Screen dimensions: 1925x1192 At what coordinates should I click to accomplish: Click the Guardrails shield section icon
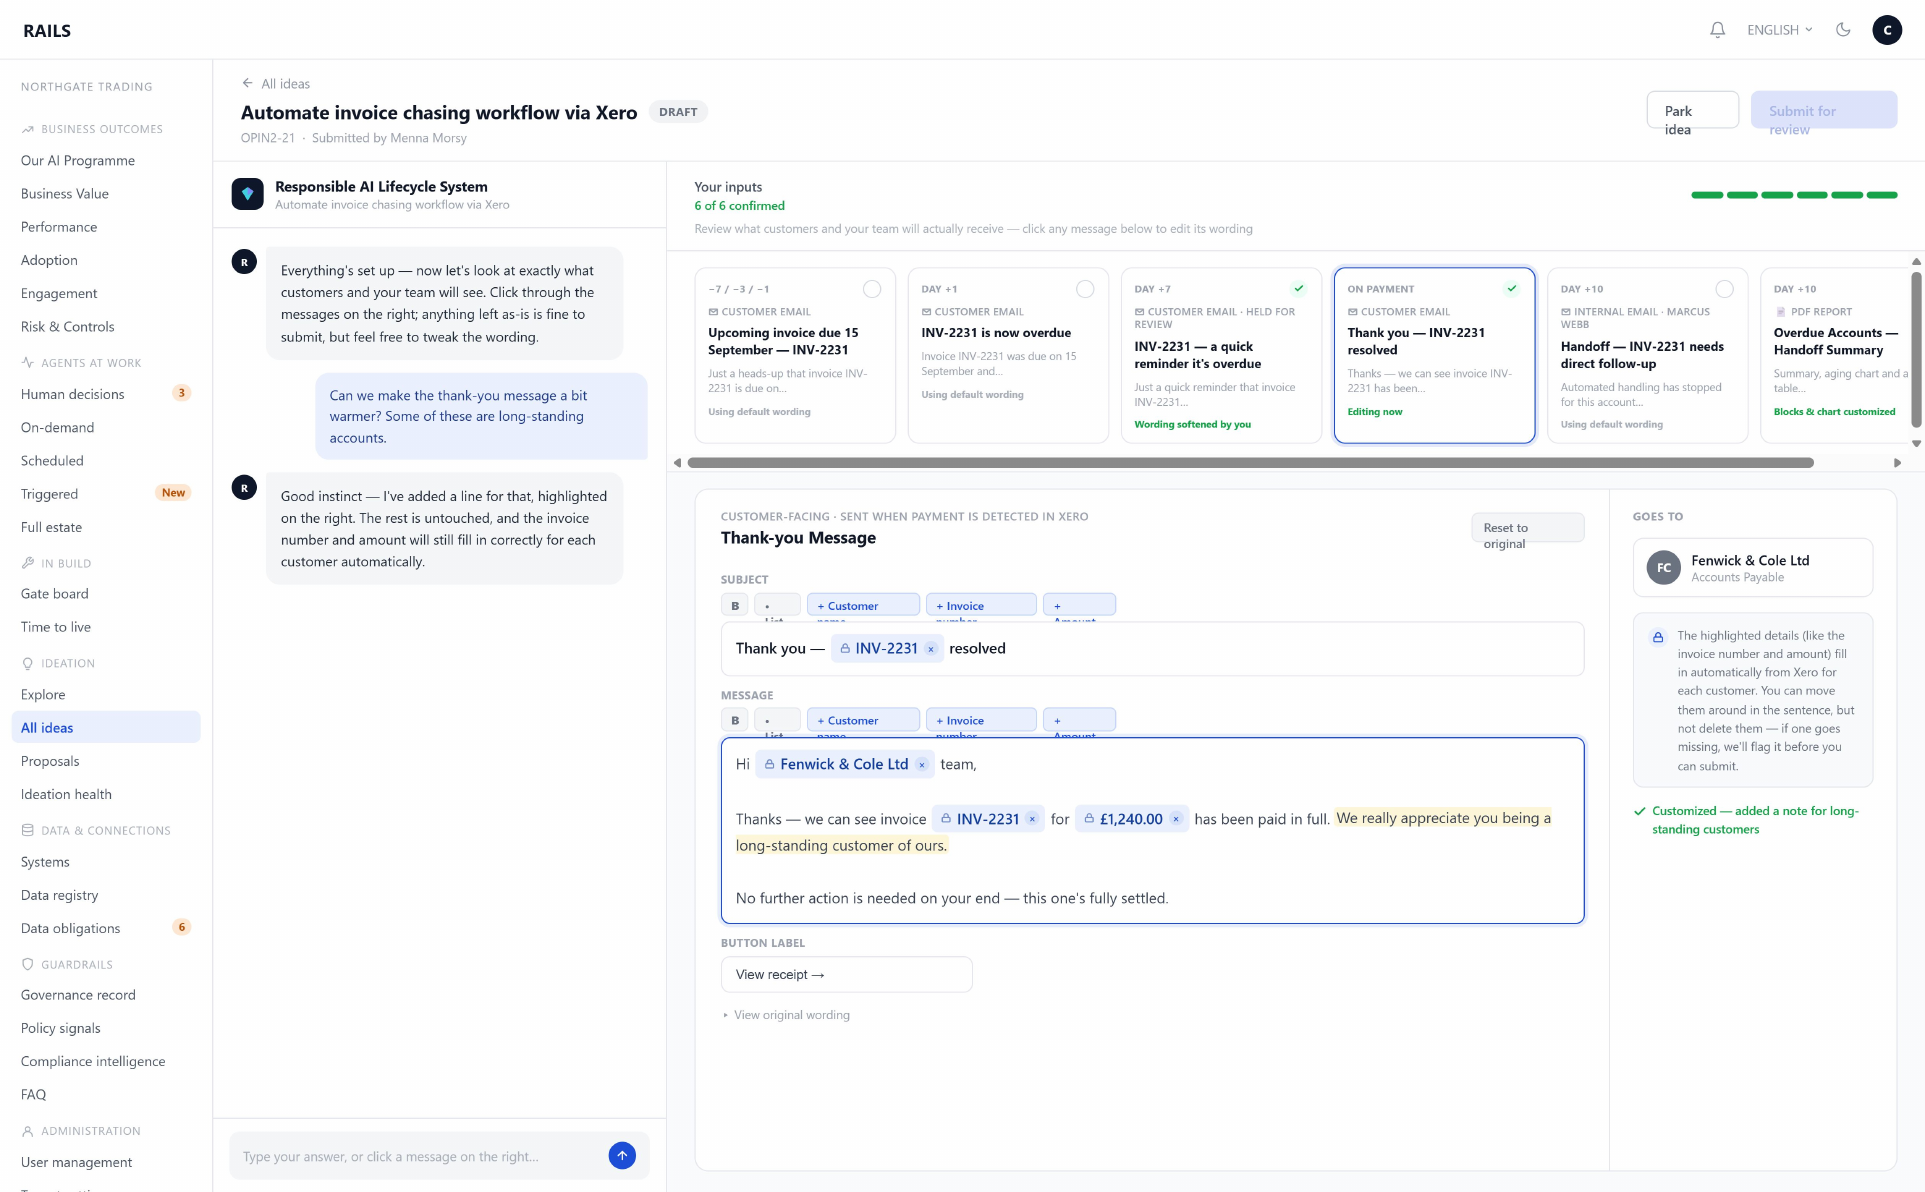click(28, 964)
